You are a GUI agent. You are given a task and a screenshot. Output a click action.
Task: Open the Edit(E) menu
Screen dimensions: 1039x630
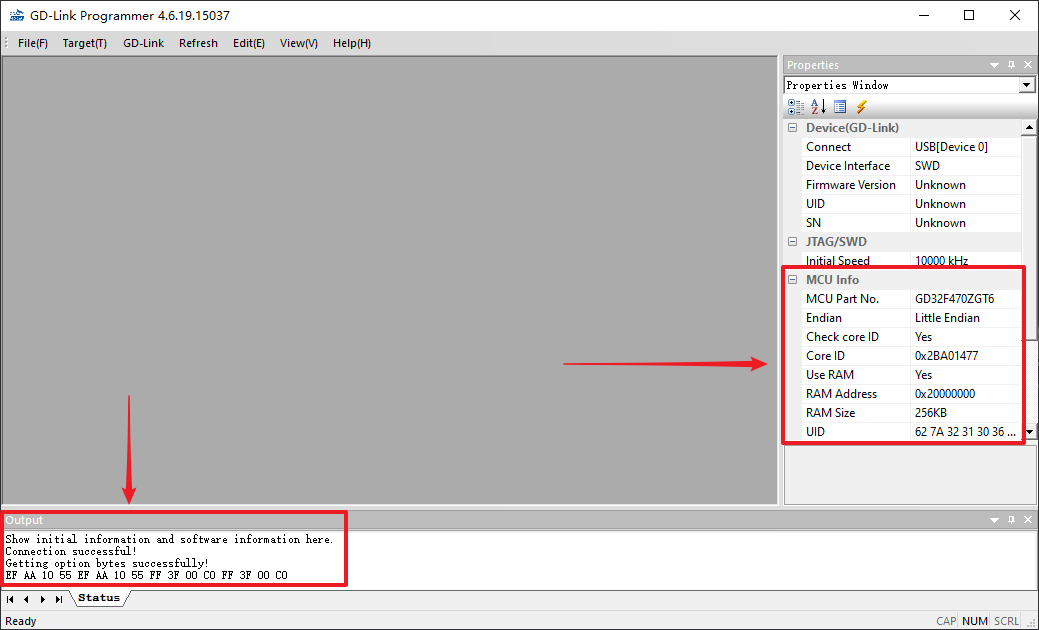(x=248, y=43)
